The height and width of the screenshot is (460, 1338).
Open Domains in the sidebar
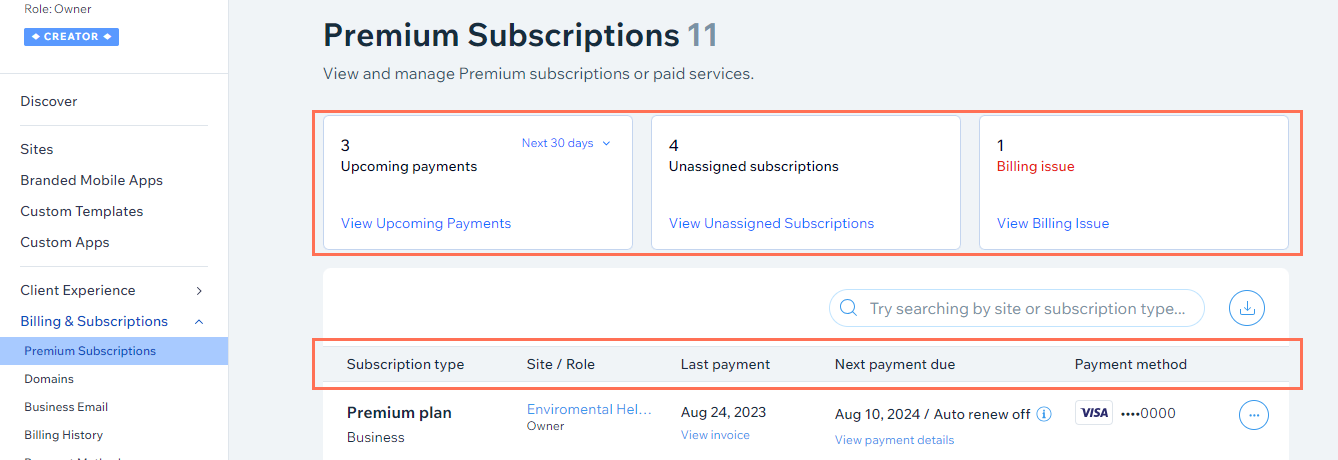(49, 379)
